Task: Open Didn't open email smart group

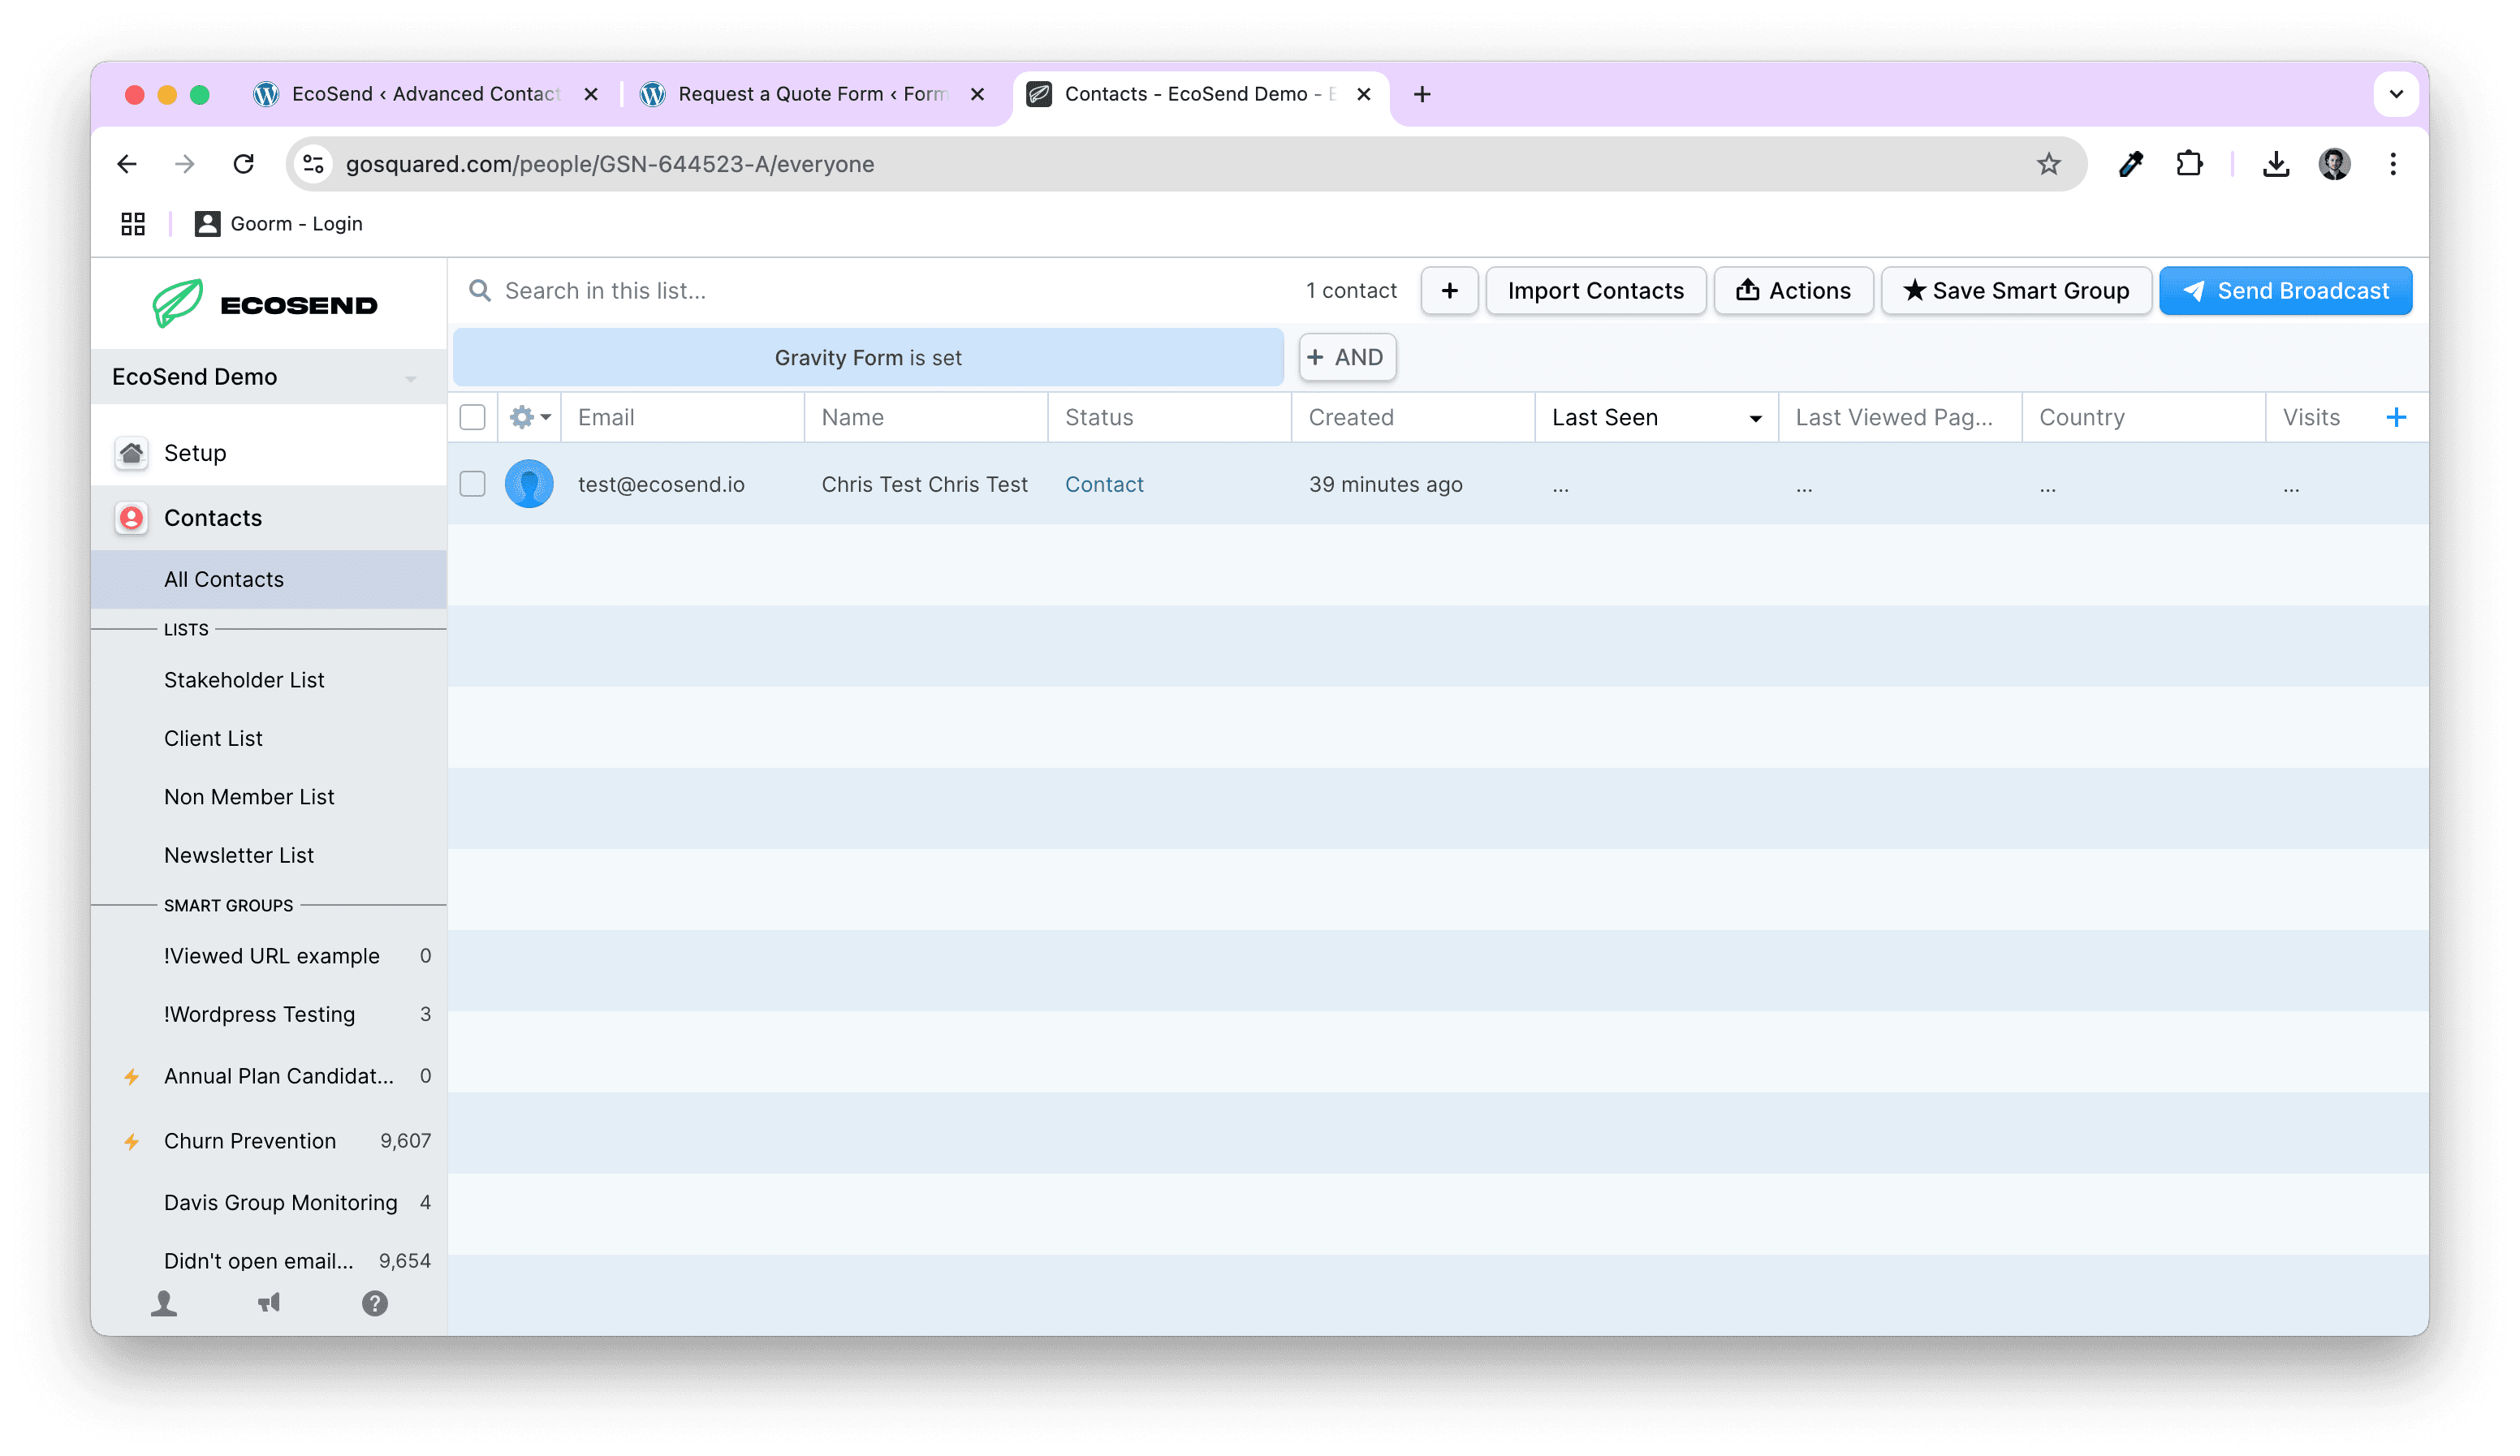Action: tap(259, 1261)
